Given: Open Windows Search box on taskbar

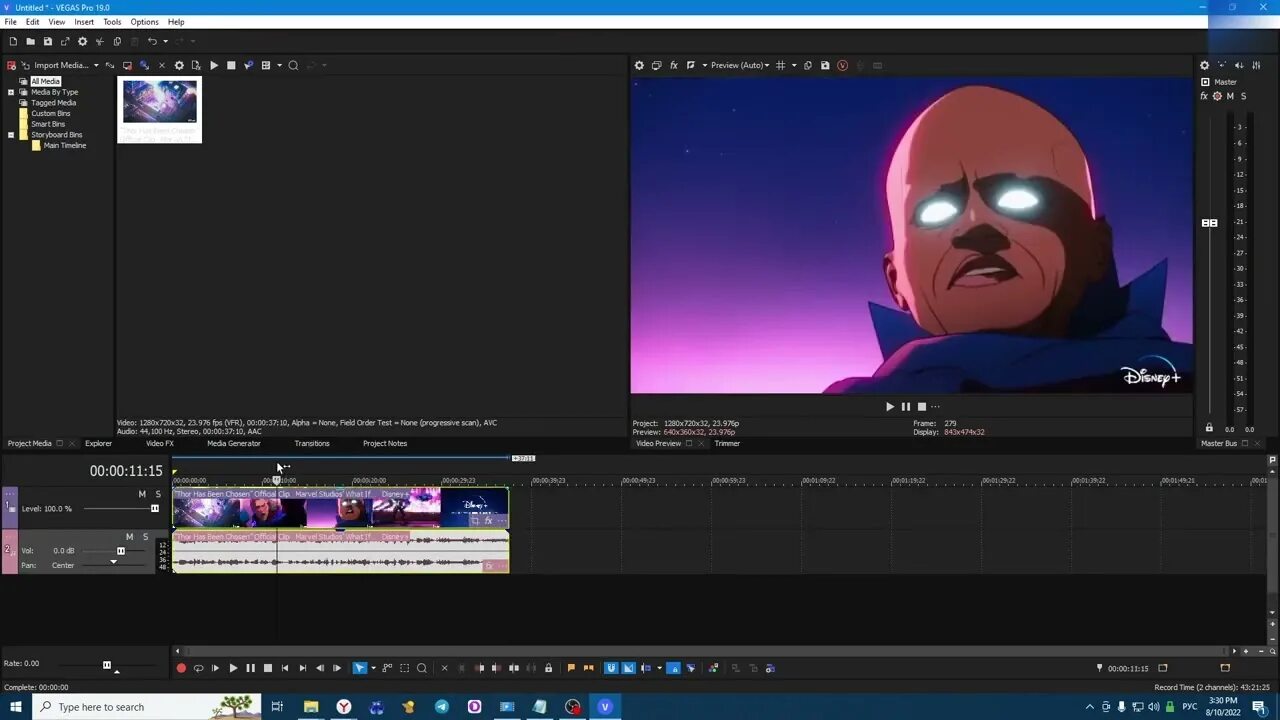Looking at the screenshot, I should pos(147,707).
